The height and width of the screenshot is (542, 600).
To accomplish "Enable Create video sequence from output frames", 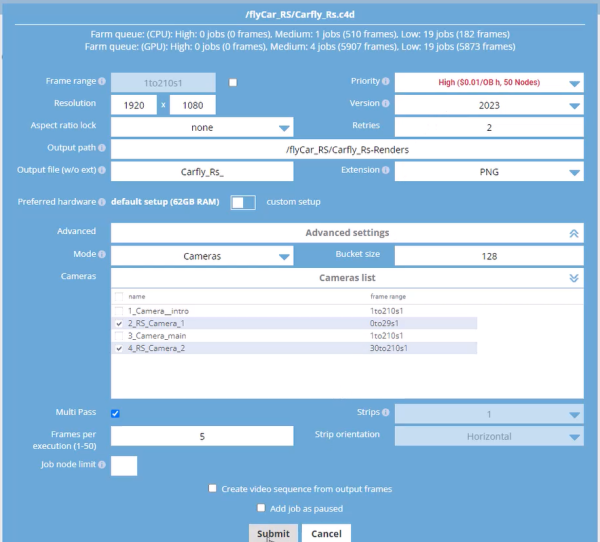I will tap(213, 489).
